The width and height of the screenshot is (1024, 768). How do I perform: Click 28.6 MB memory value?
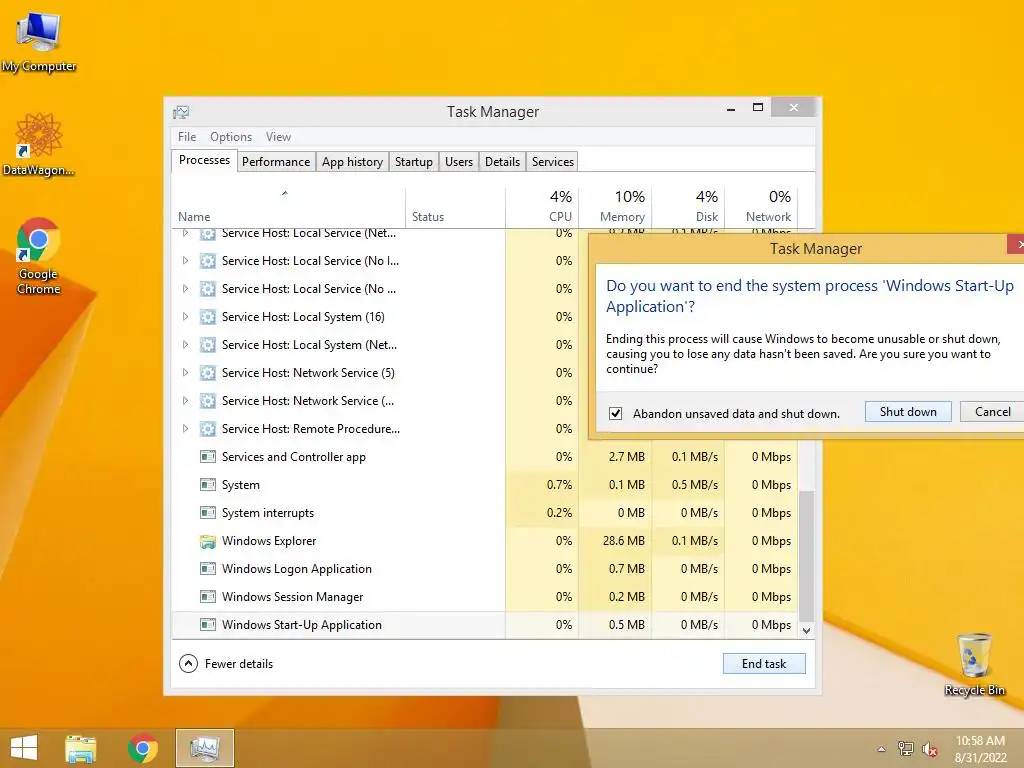[624, 541]
